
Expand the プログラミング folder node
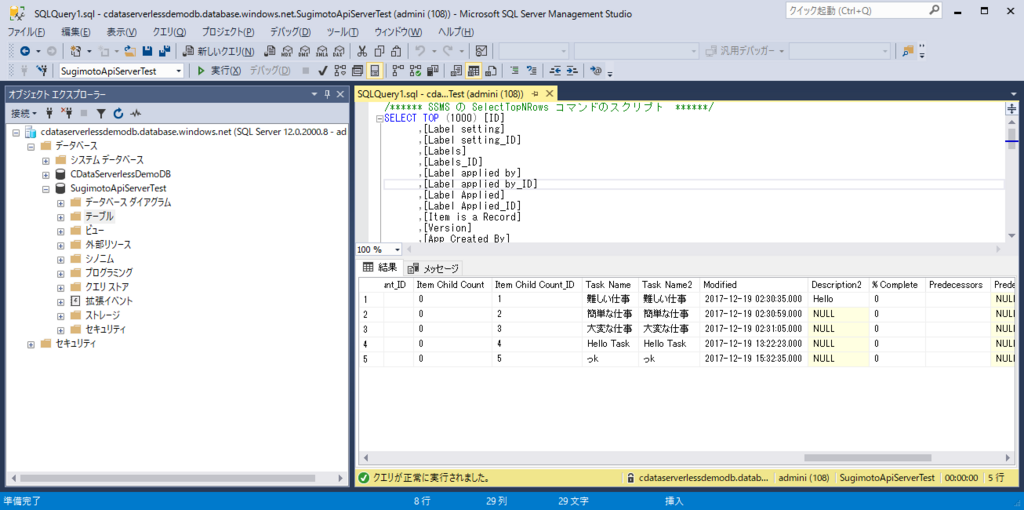(61, 273)
